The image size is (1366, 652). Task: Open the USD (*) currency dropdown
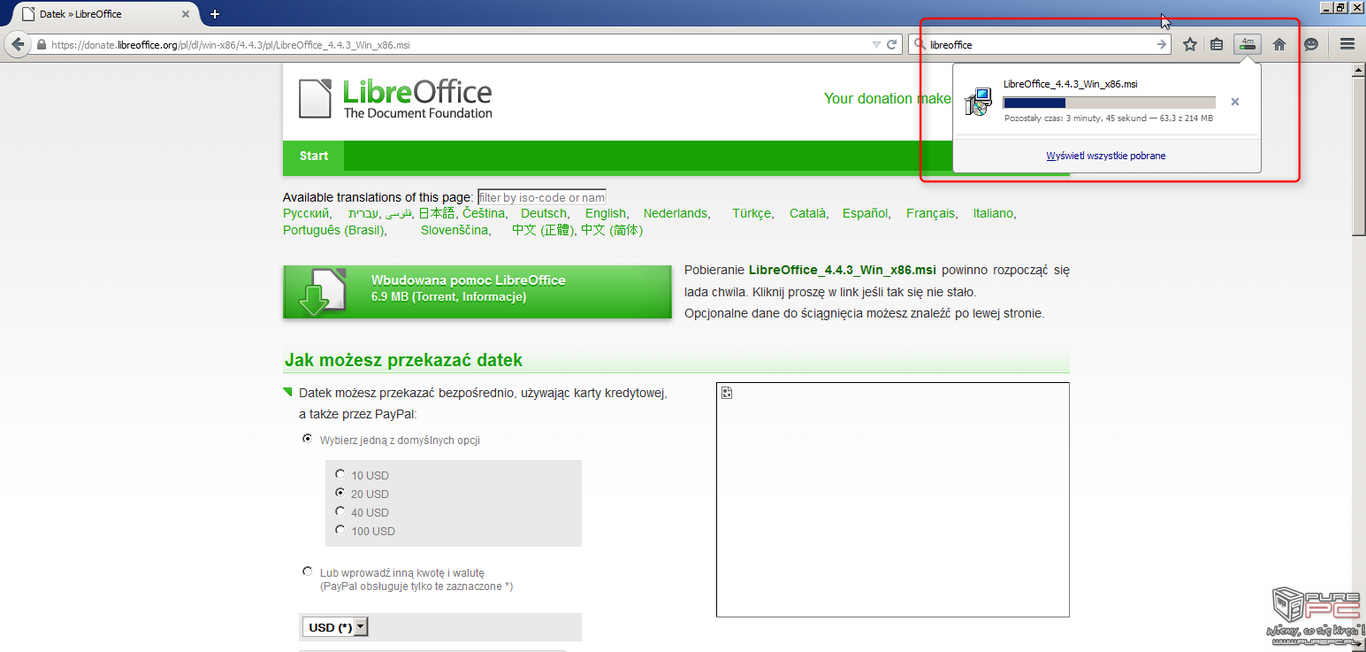click(335, 627)
